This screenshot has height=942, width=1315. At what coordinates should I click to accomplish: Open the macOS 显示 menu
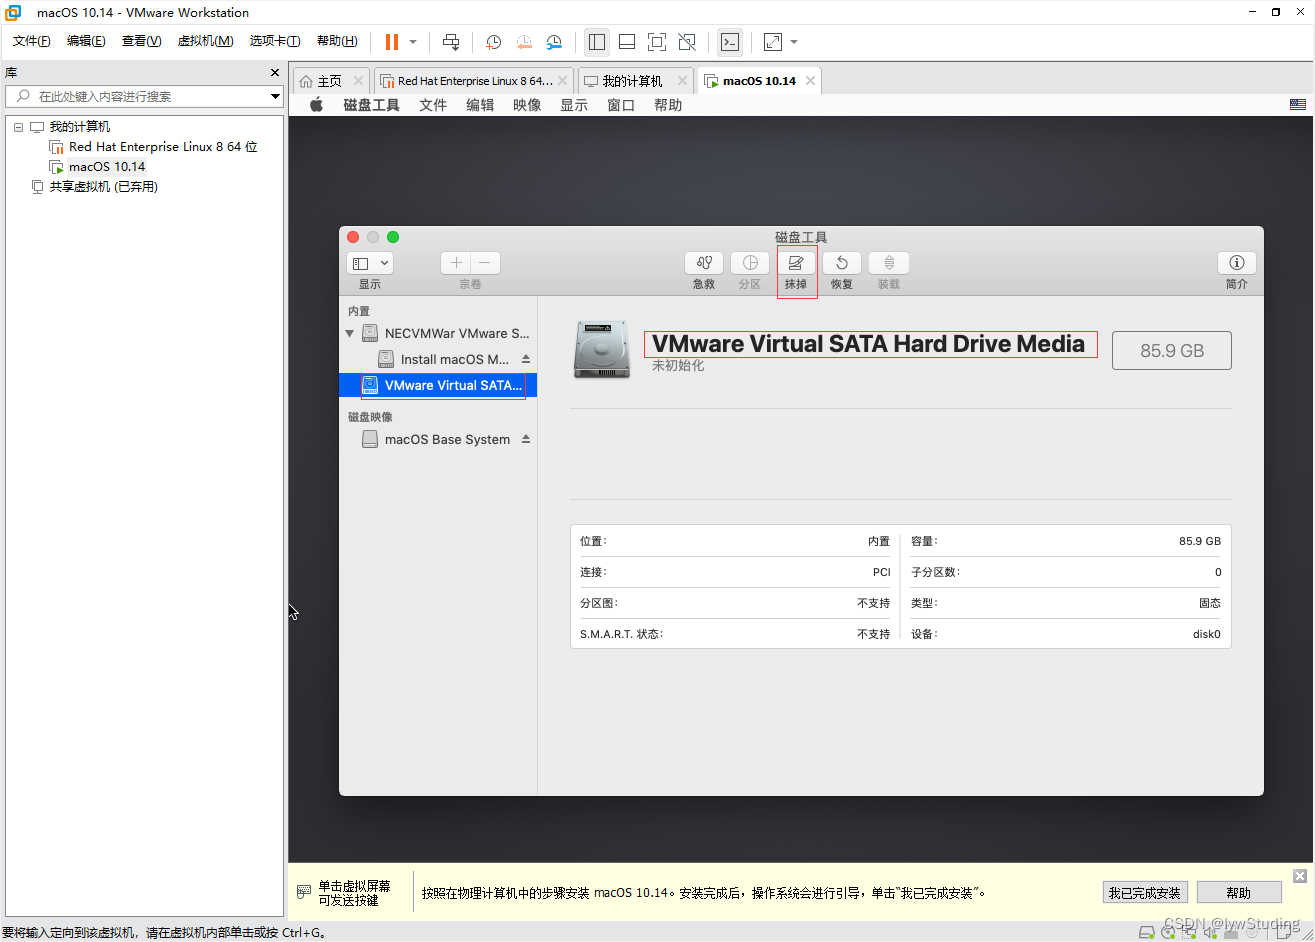pyautogui.click(x=574, y=105)
